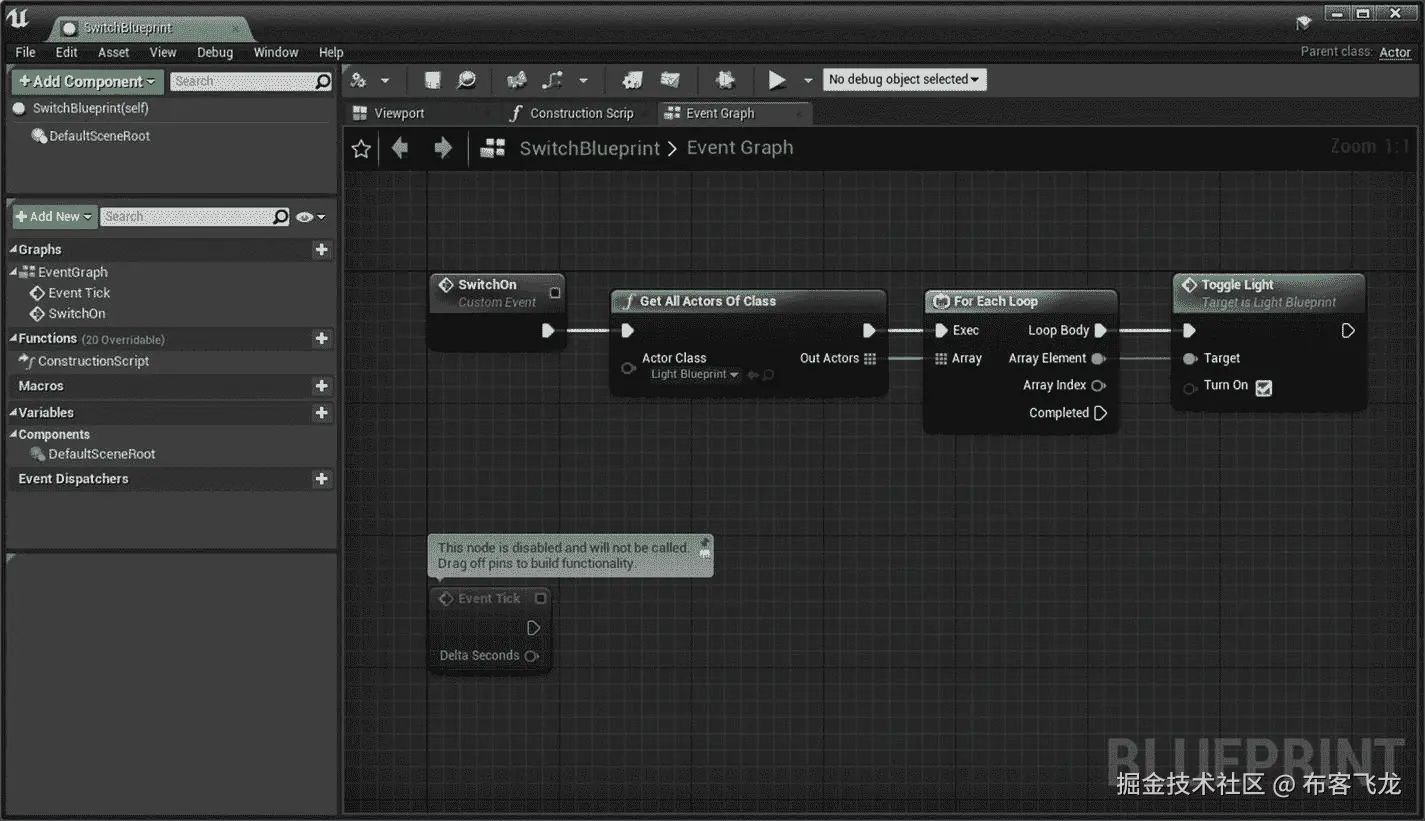Click the bookmark star icon in graph bar

pyautogui.click(x=361, y=149)
